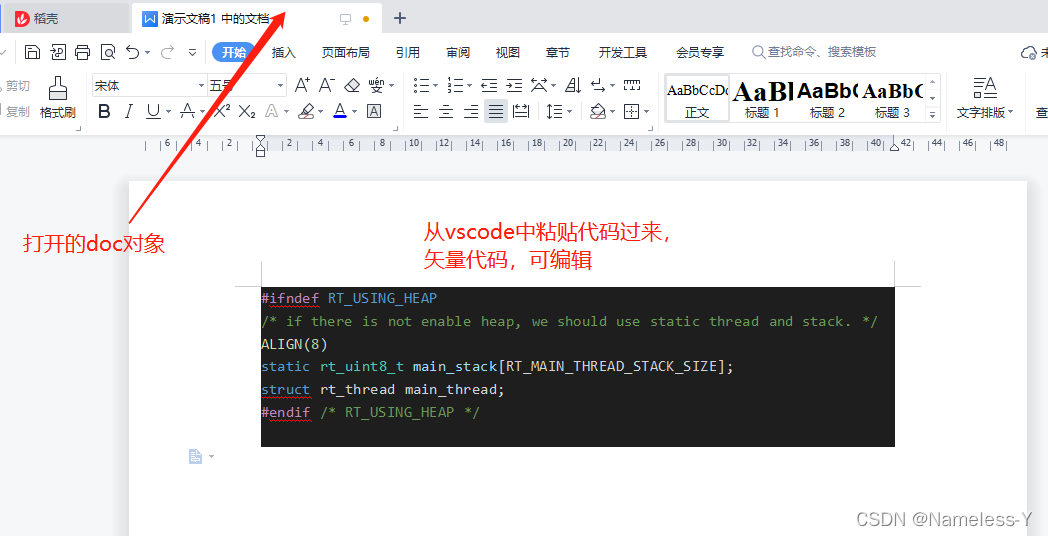The height and width of the screenshot is (536, 1048).
Task: Expand the font color dropdown arrow
Action: coord(354,112)
